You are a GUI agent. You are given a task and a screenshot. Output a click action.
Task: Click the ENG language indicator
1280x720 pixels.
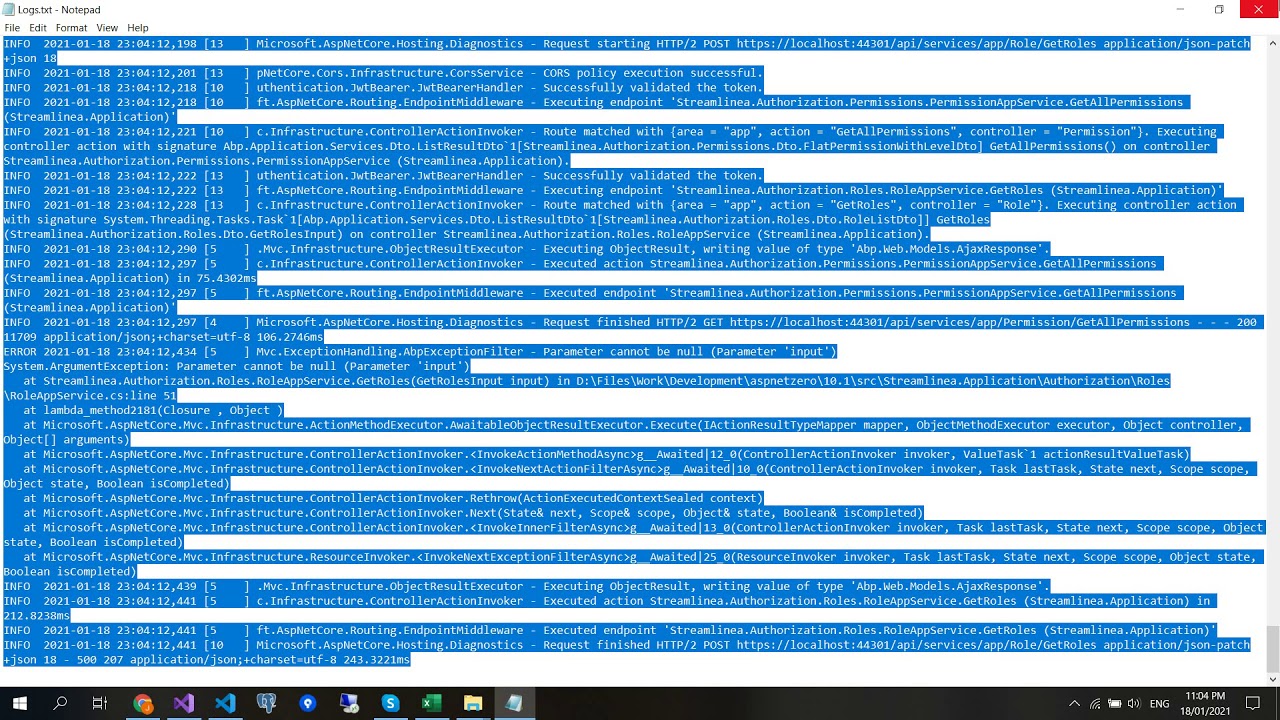coord(1160,704)
